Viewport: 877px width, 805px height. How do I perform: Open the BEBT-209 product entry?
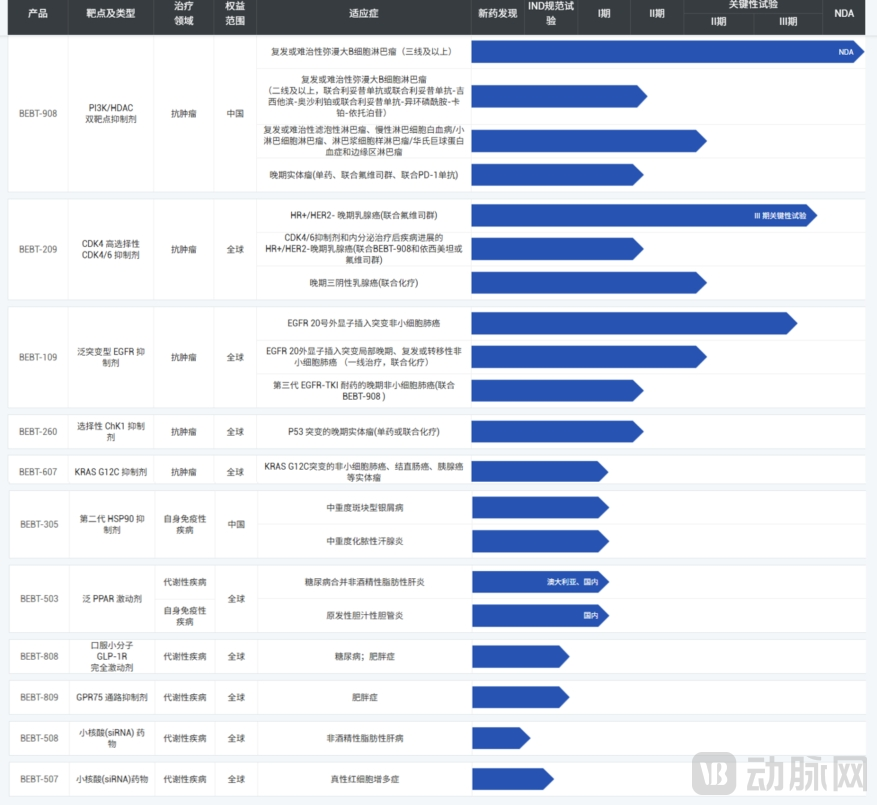click(x=38, y=250)
